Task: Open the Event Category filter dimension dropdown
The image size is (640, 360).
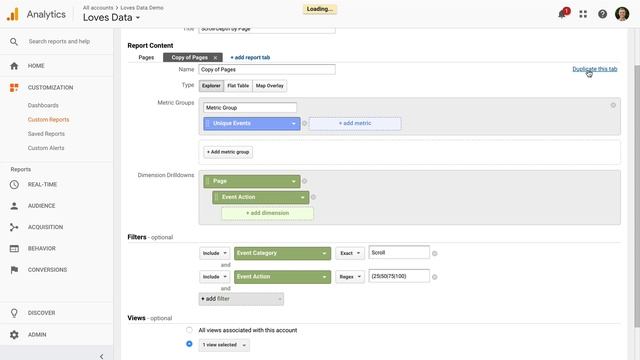Action: 282,253
